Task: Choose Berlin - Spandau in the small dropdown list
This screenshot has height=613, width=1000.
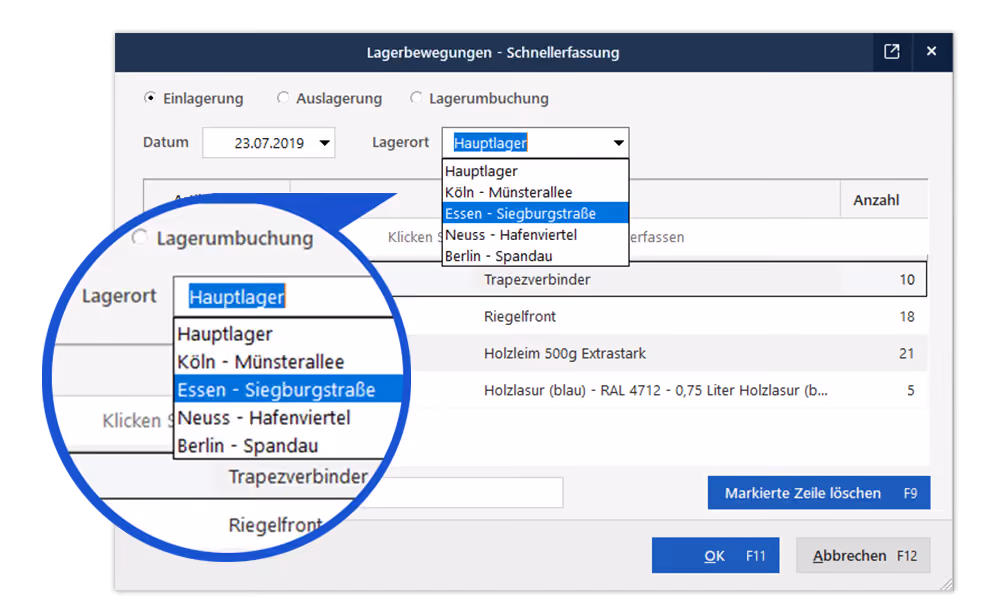Action: pos(535,256)
